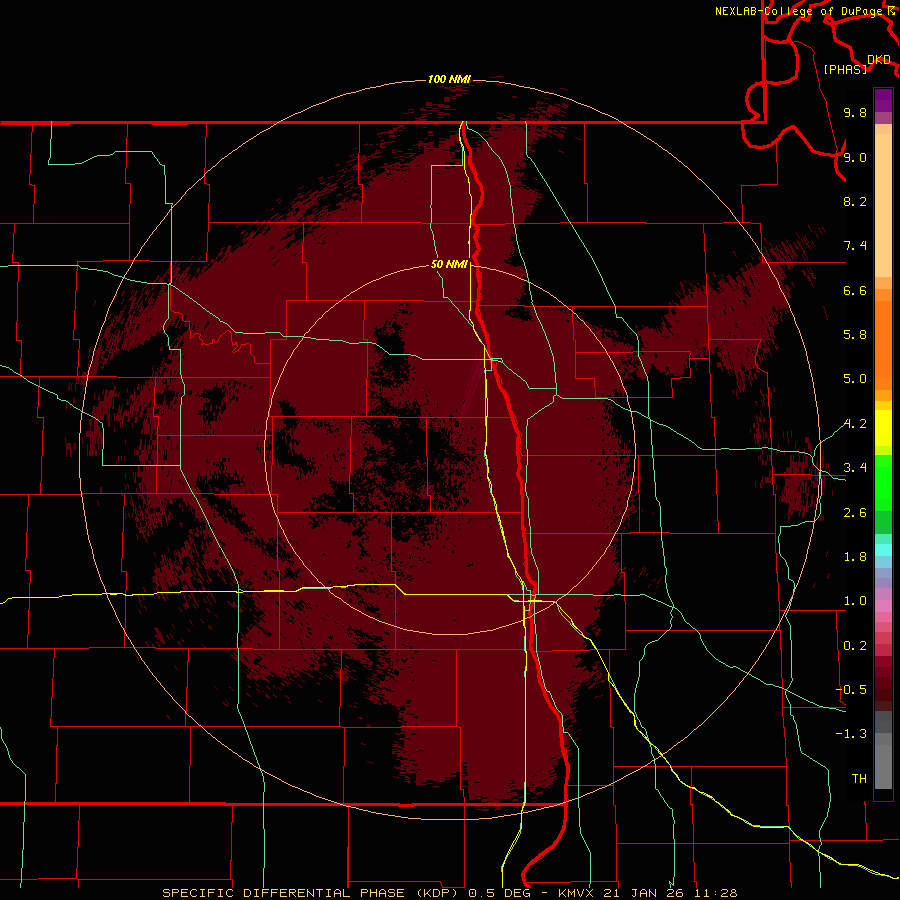The width and height of the screenshot is (900, 900).
Task: Select the 1.0 value on the color scale
Action: tap(855, 601)
